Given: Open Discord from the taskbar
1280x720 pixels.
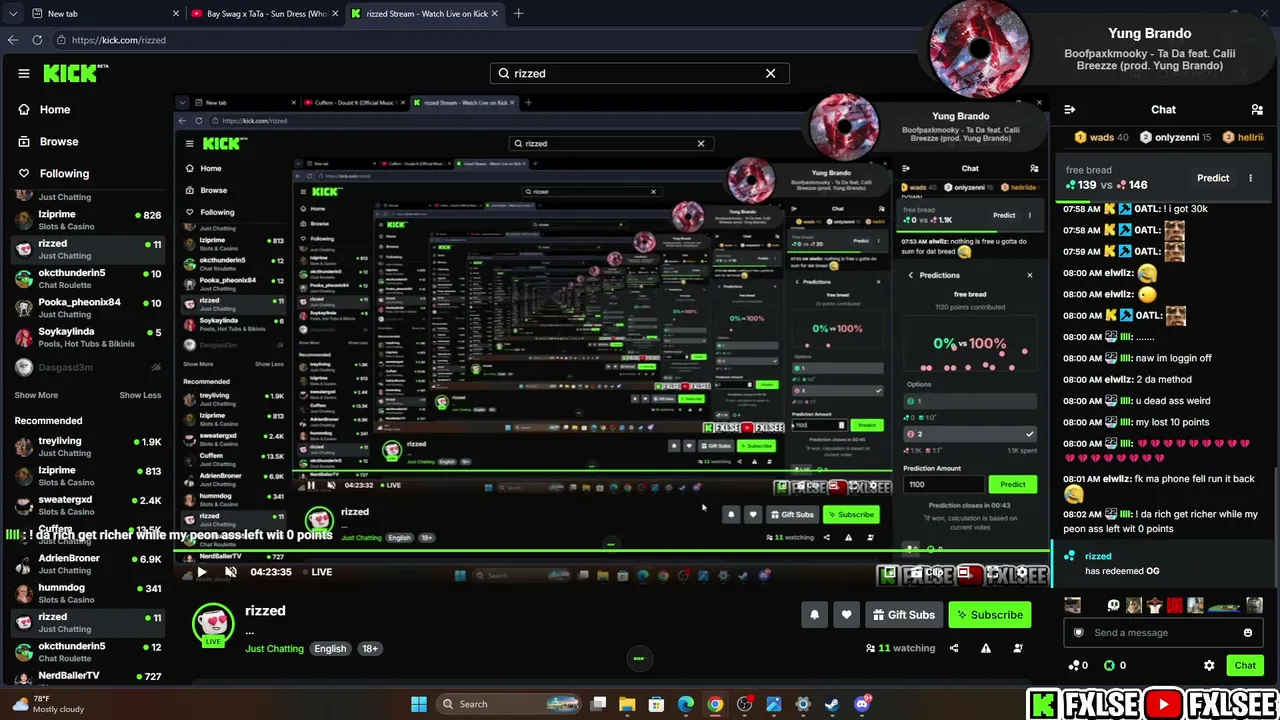Looking at the screenshot, I should (862, 704).
